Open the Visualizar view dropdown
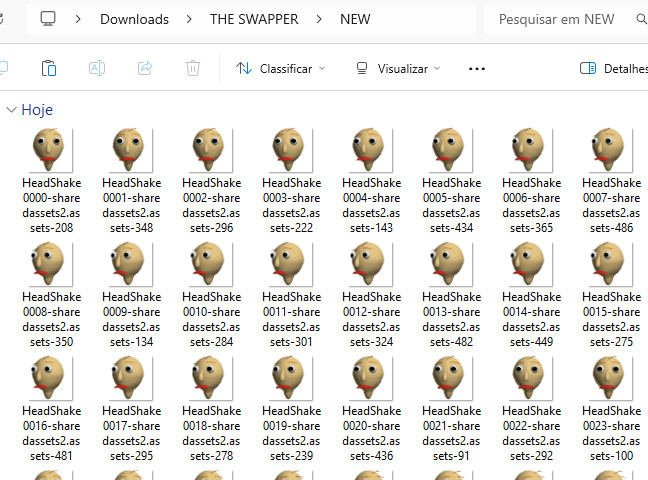 pyautogui.click(x=398, y=69)
